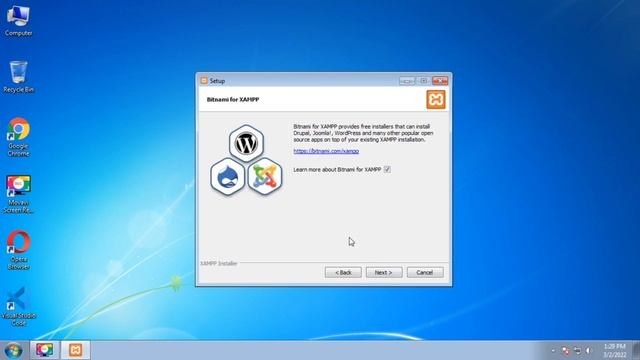Launch Opera Browser desktop shortcut
This screenshot has width=640, height=360.
coord(18,250)
